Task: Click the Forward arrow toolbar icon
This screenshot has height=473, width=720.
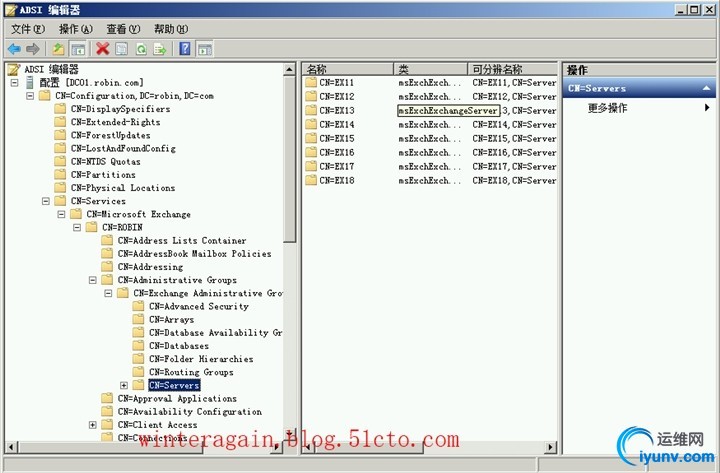Action: tap(33, 49)
